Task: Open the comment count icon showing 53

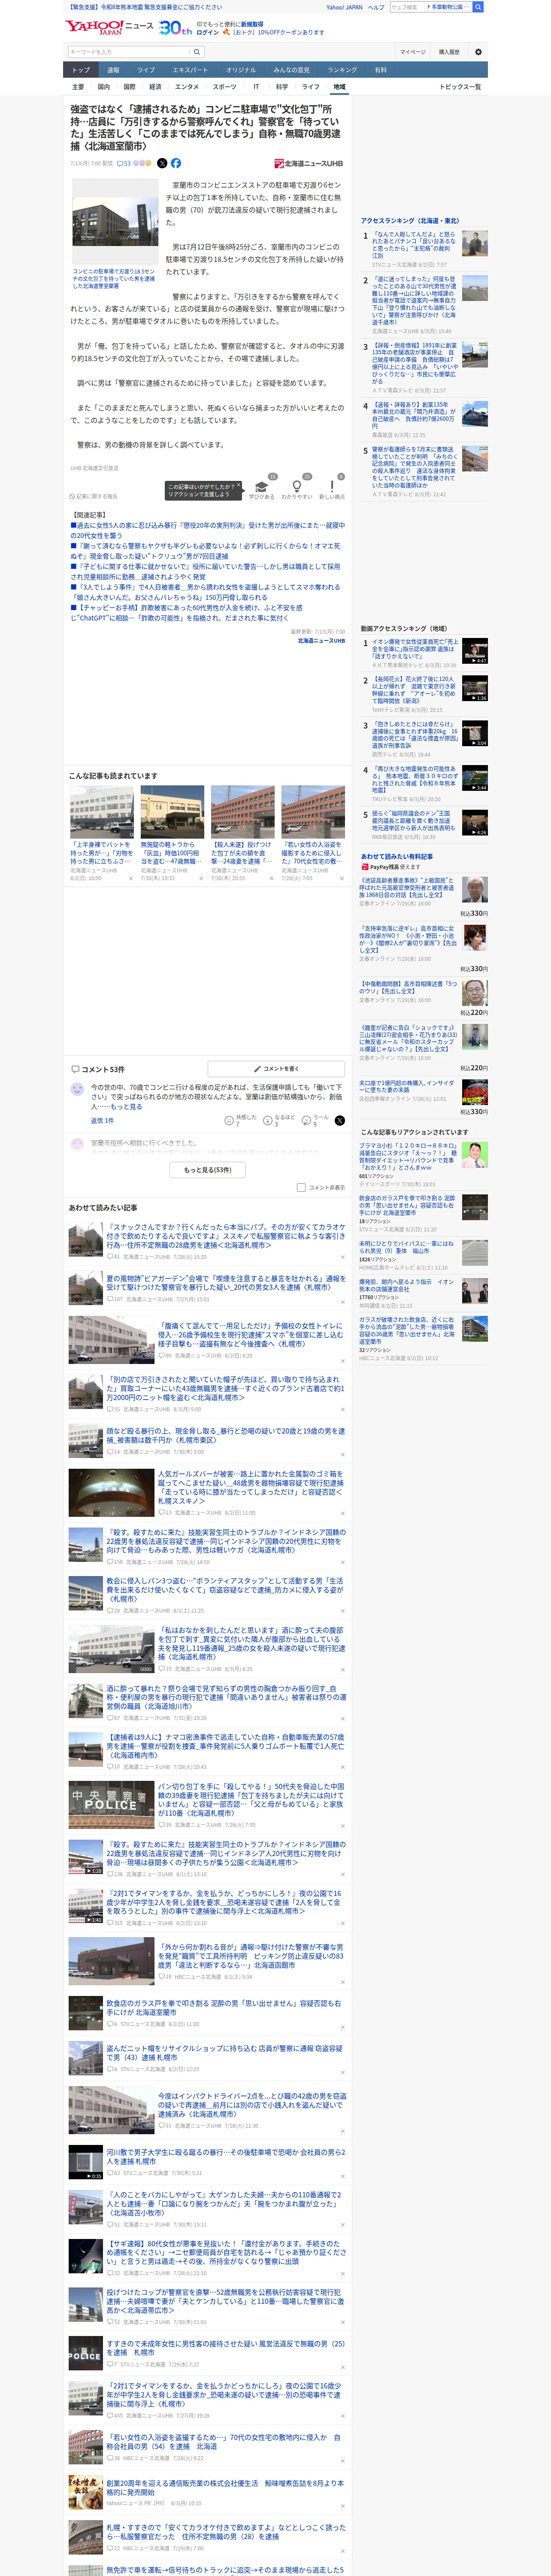Action: coord(124,163)
